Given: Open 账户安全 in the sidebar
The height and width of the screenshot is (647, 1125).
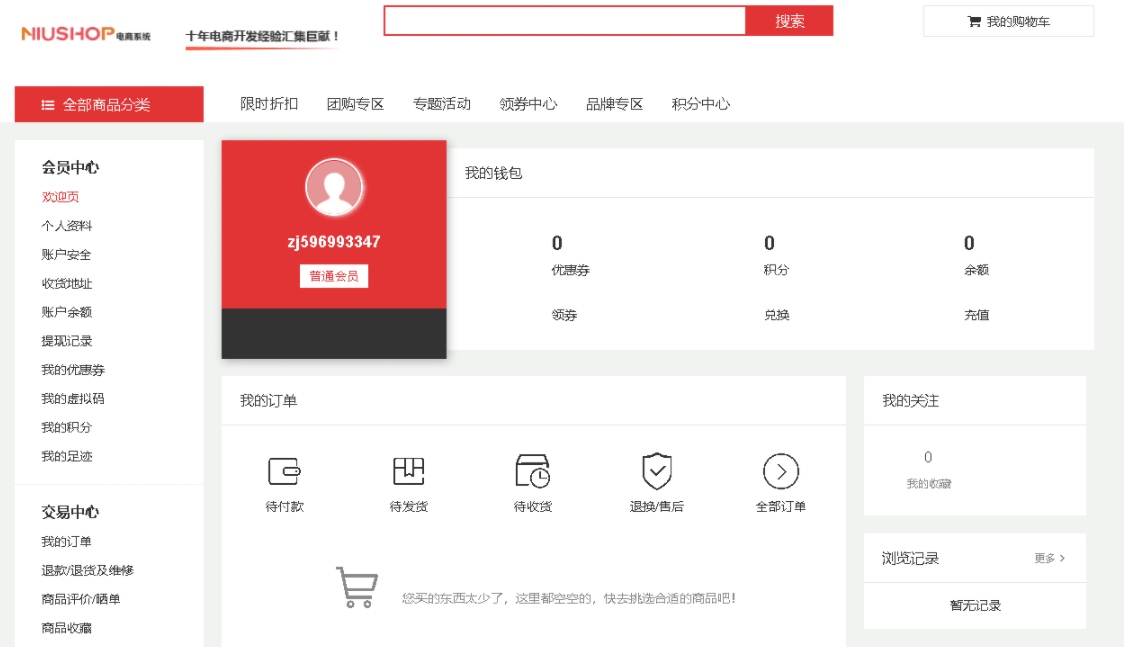Looking at the screenshot, I should point(66,255).
